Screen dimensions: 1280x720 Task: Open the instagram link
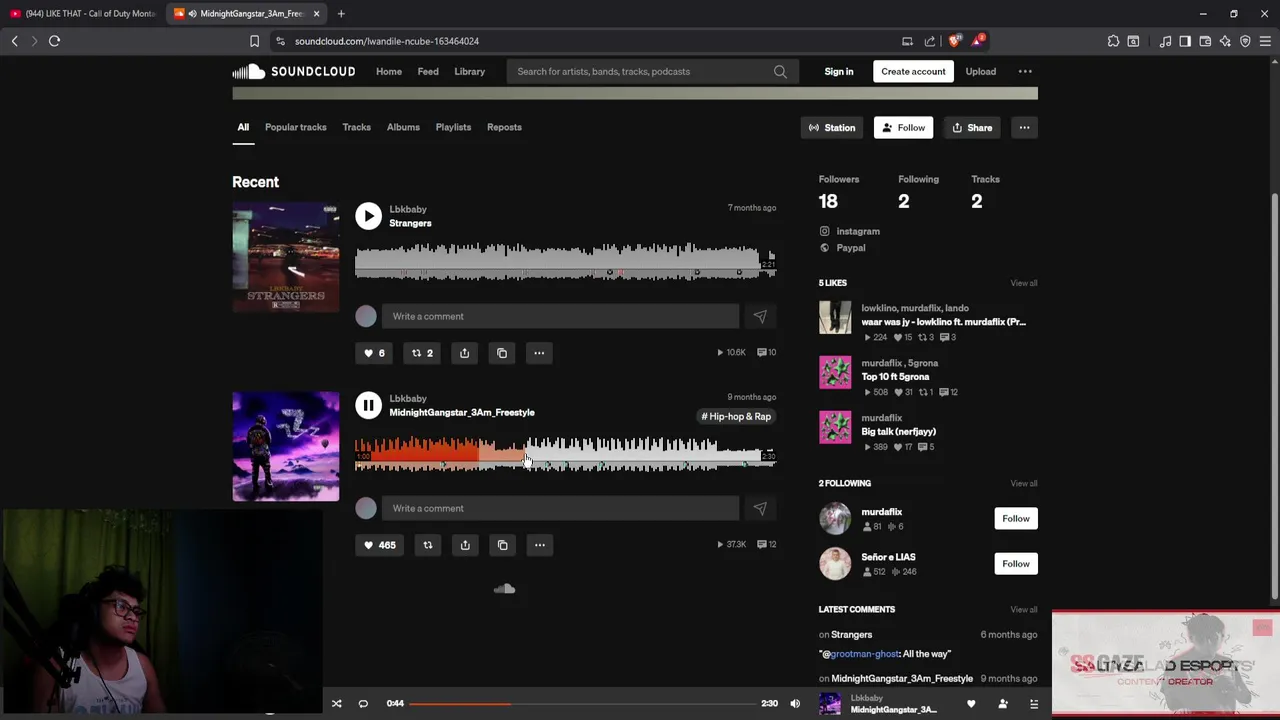point(858,231)
